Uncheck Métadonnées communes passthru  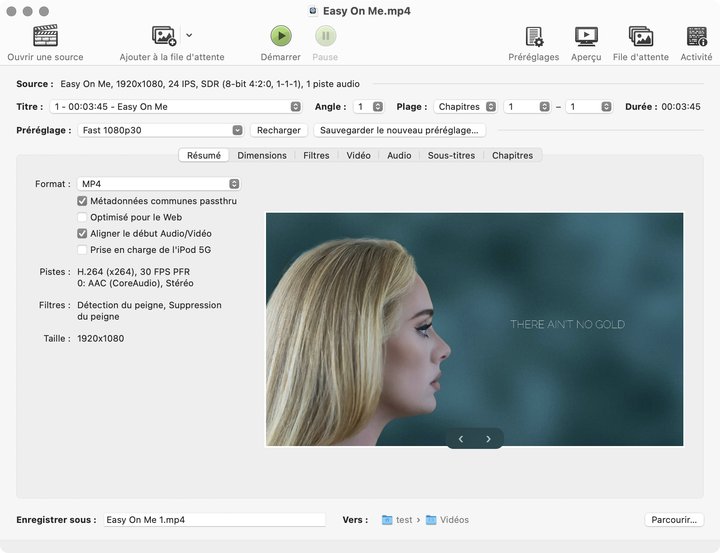(x=82, y=201)
